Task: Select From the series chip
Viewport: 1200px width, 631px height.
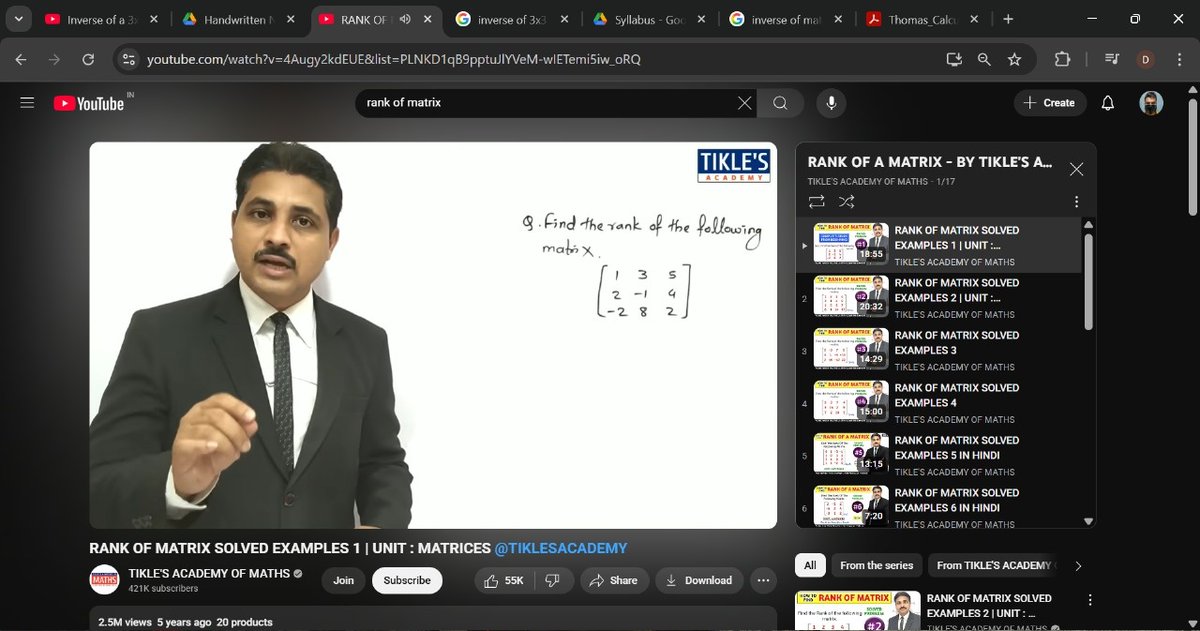Action: click(876, 565)
